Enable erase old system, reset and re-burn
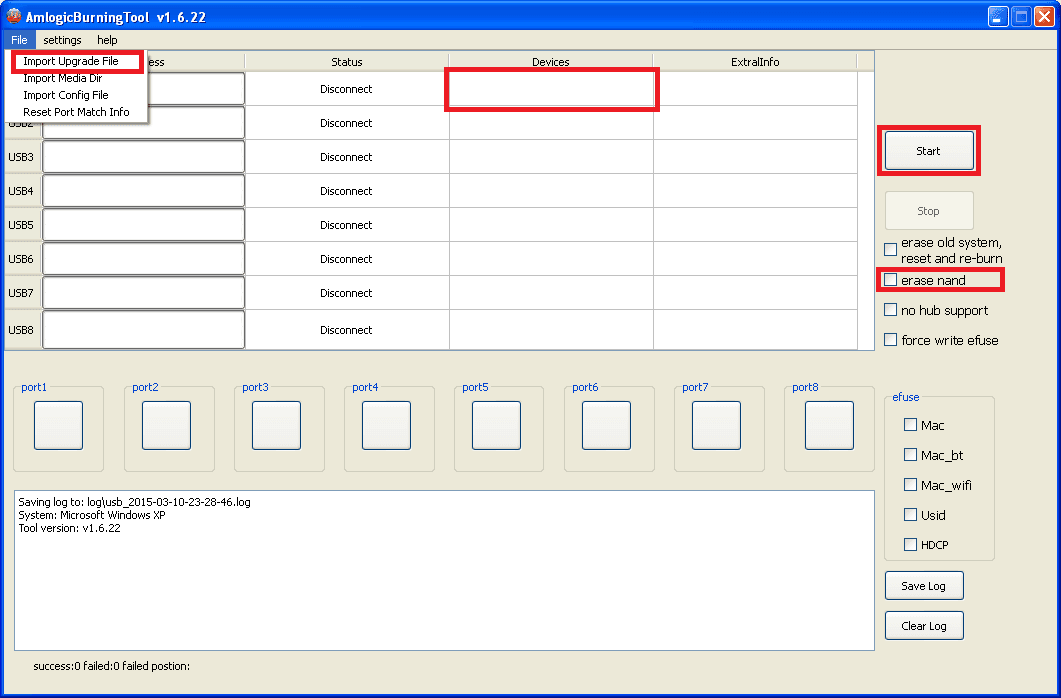The width and height of the screenshot is (1061, 698). click(890, 250)
